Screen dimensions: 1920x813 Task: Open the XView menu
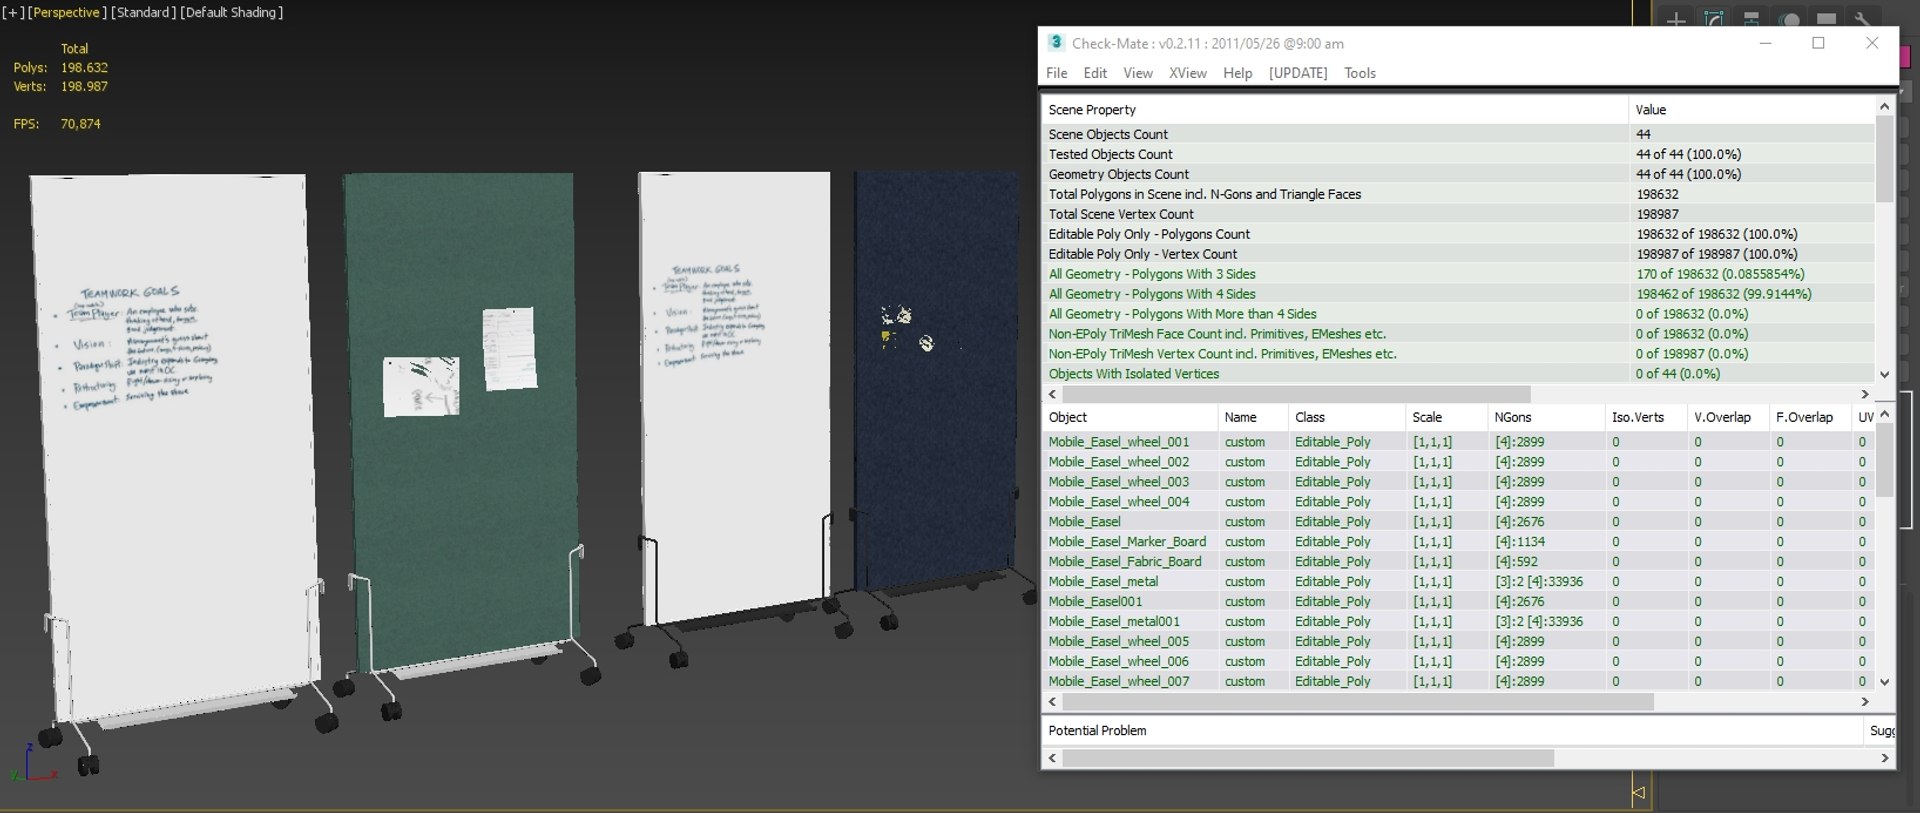click(x=1188, y=73)
